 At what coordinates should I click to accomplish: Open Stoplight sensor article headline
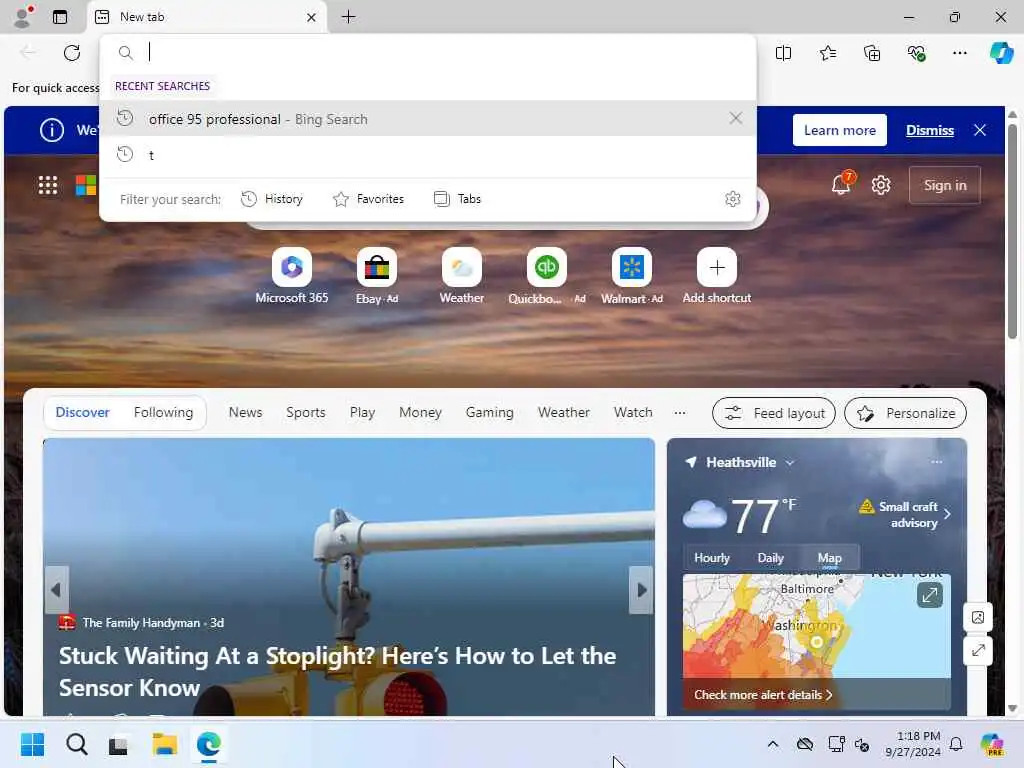[337, 671]
